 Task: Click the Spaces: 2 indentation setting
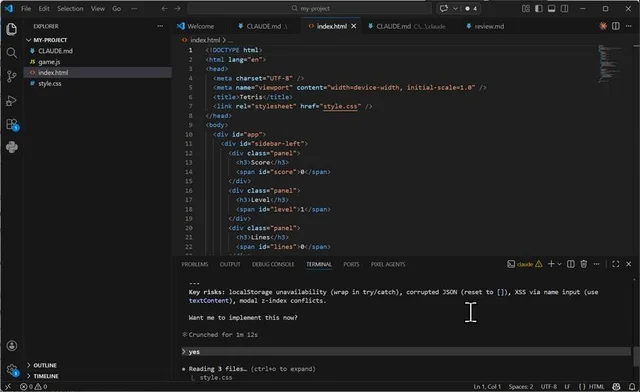[521, 386]
